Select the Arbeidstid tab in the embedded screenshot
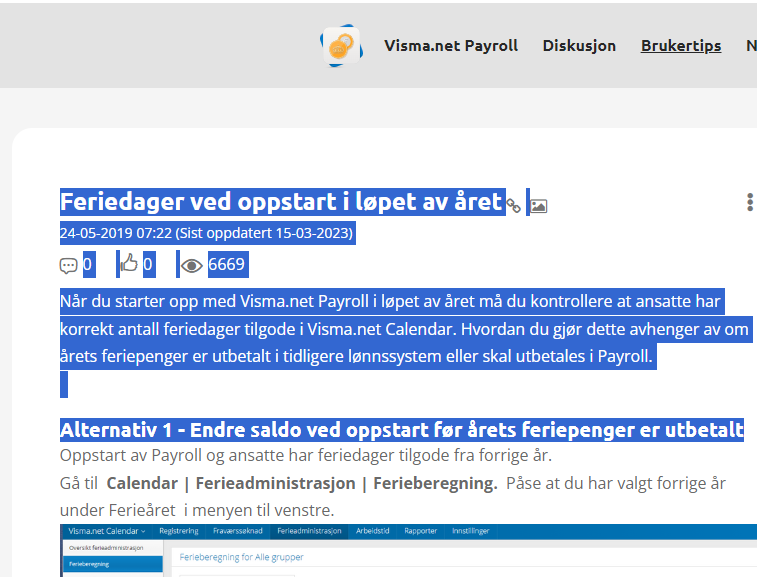The height and width of the screenshot is (577, 757). click(372, 531)
